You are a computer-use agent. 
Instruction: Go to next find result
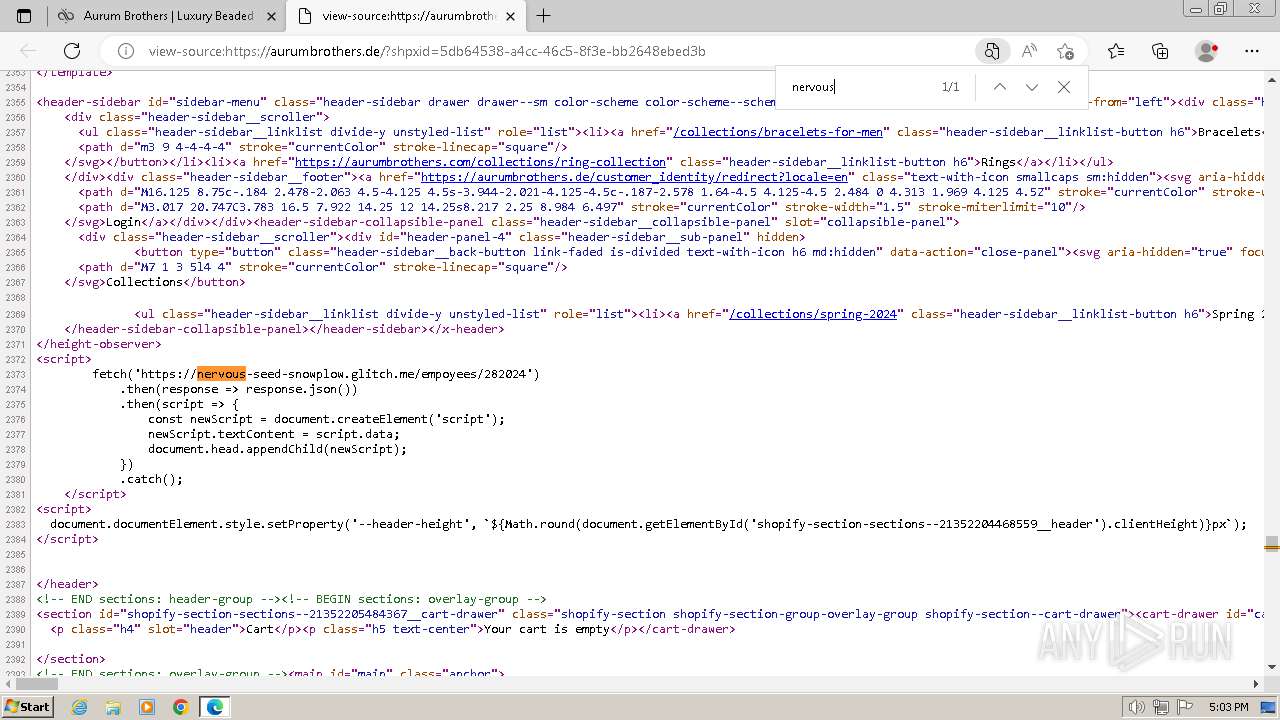coord(1031,87)
